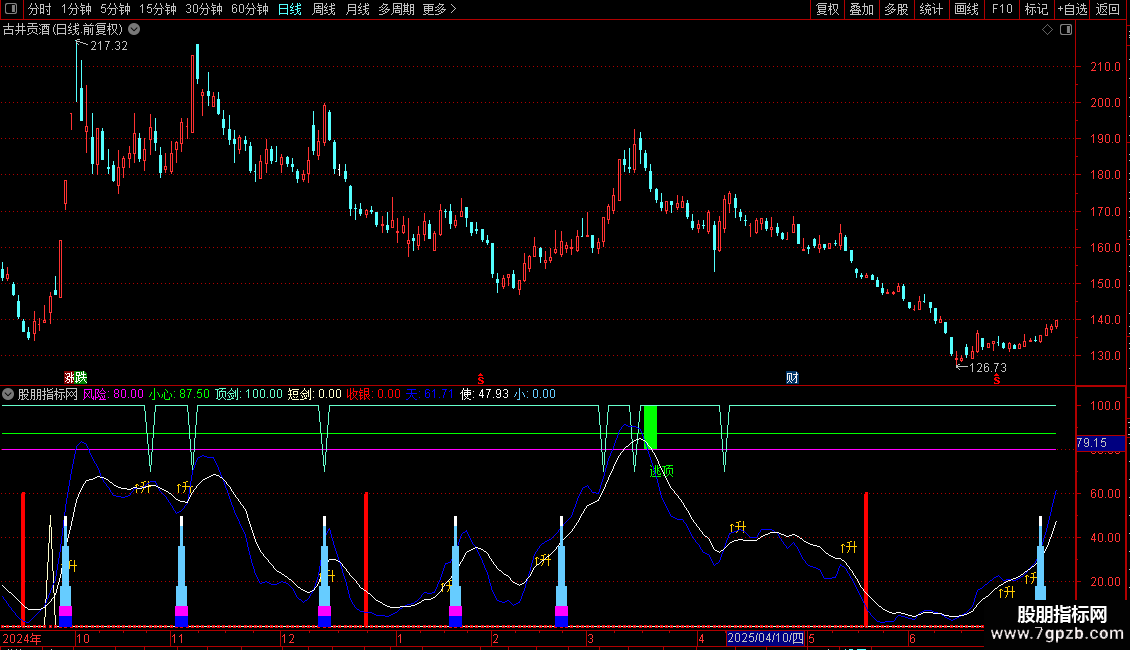Image resolution: width=1130 pixels, height=650 pixels.
Task: Click the 返回 back button
Action: pyautogui.click(x=1108, y=9)
